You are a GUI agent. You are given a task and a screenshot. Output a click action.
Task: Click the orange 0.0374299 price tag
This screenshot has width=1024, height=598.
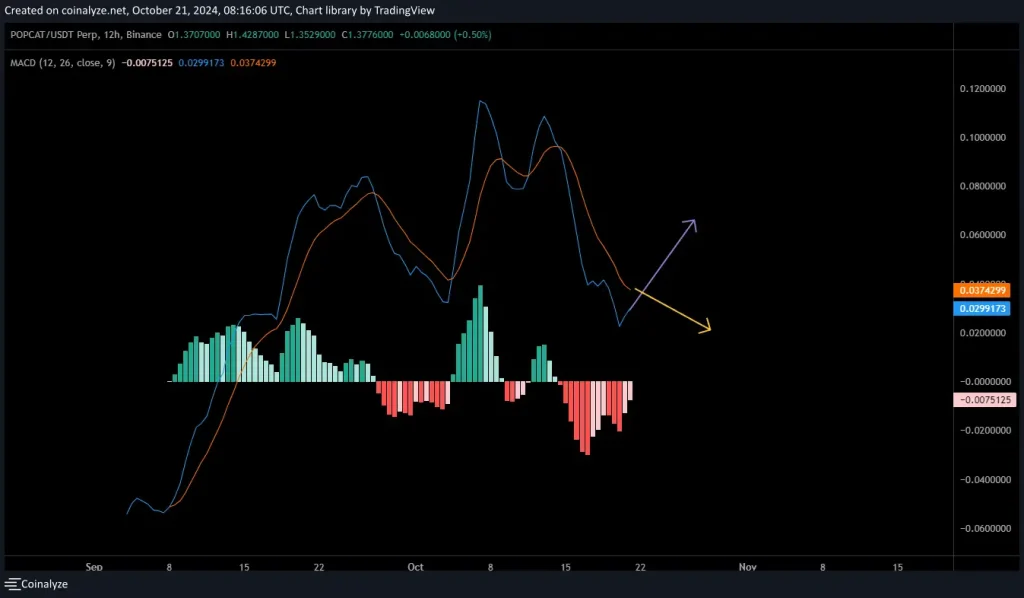click(984, 290)
